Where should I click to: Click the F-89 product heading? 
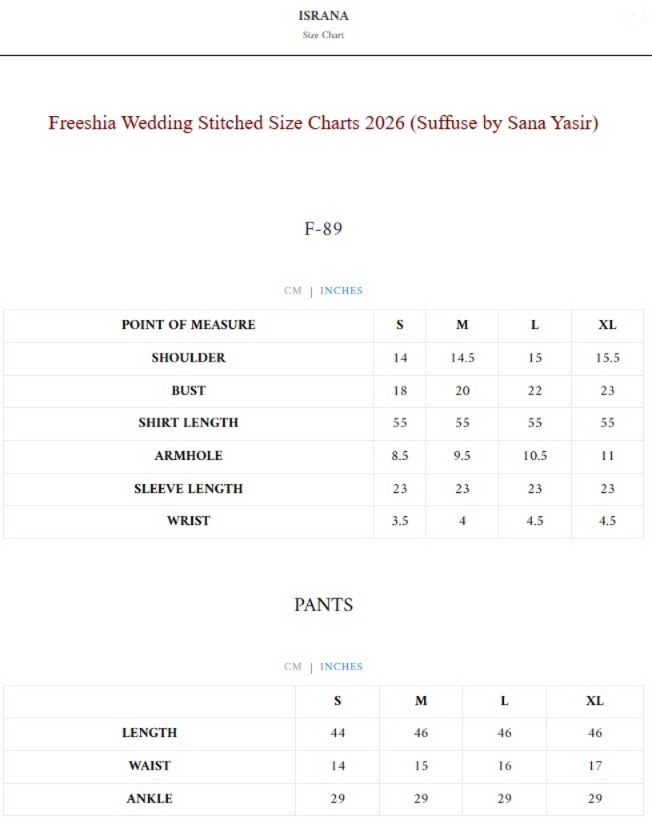[x=324, y=229]
